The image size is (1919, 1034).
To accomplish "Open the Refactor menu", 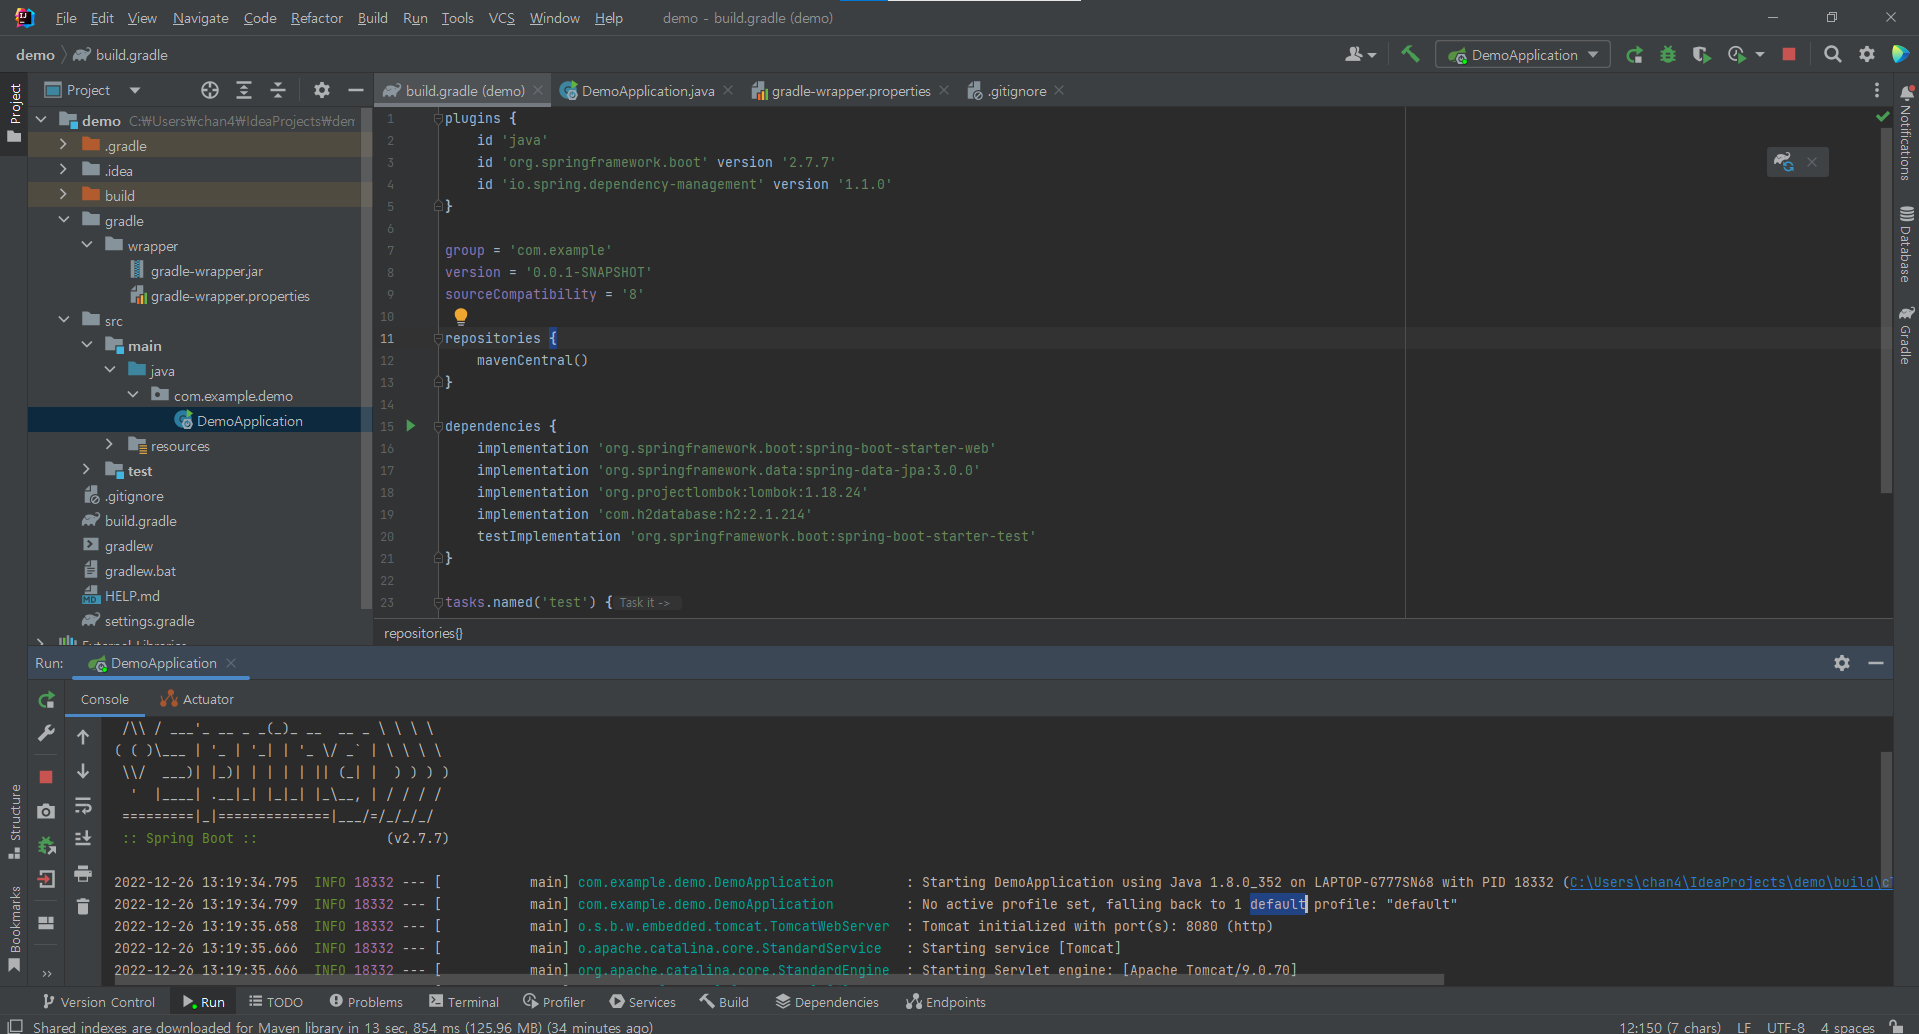I will point(316,18).
